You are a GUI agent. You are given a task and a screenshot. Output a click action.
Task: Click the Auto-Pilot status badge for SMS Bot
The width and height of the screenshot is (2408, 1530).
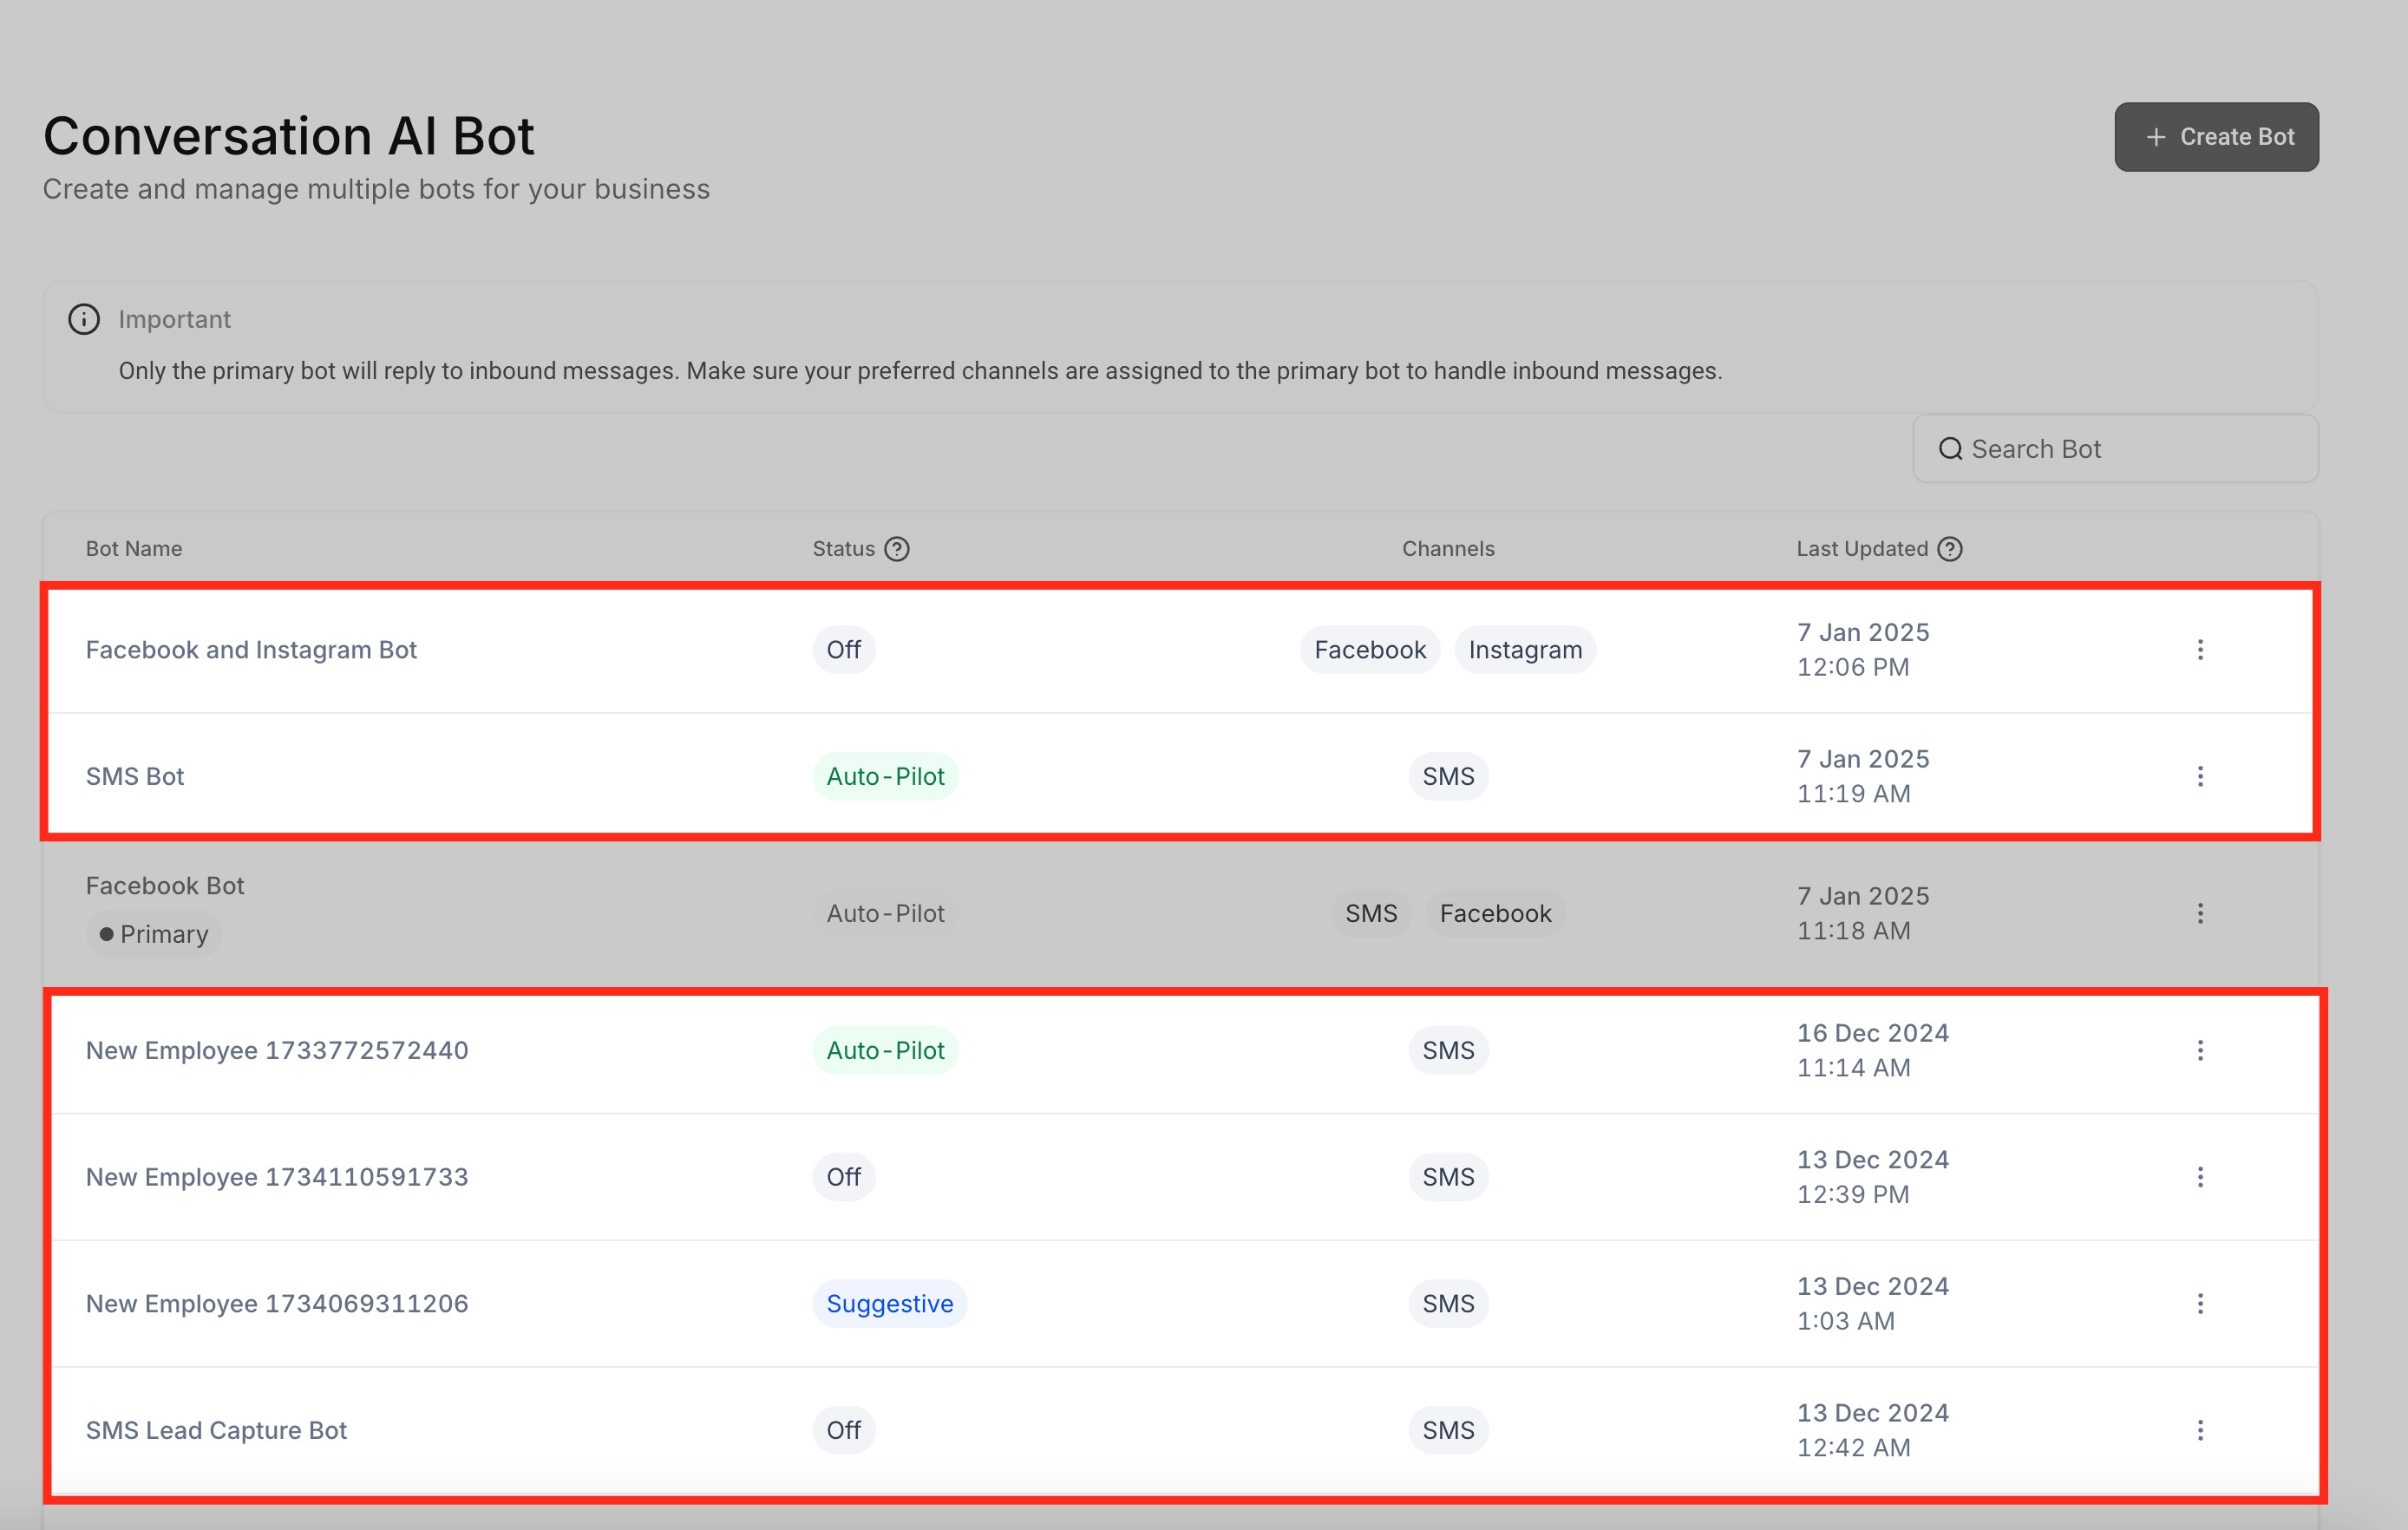click(x=885, y=776)
